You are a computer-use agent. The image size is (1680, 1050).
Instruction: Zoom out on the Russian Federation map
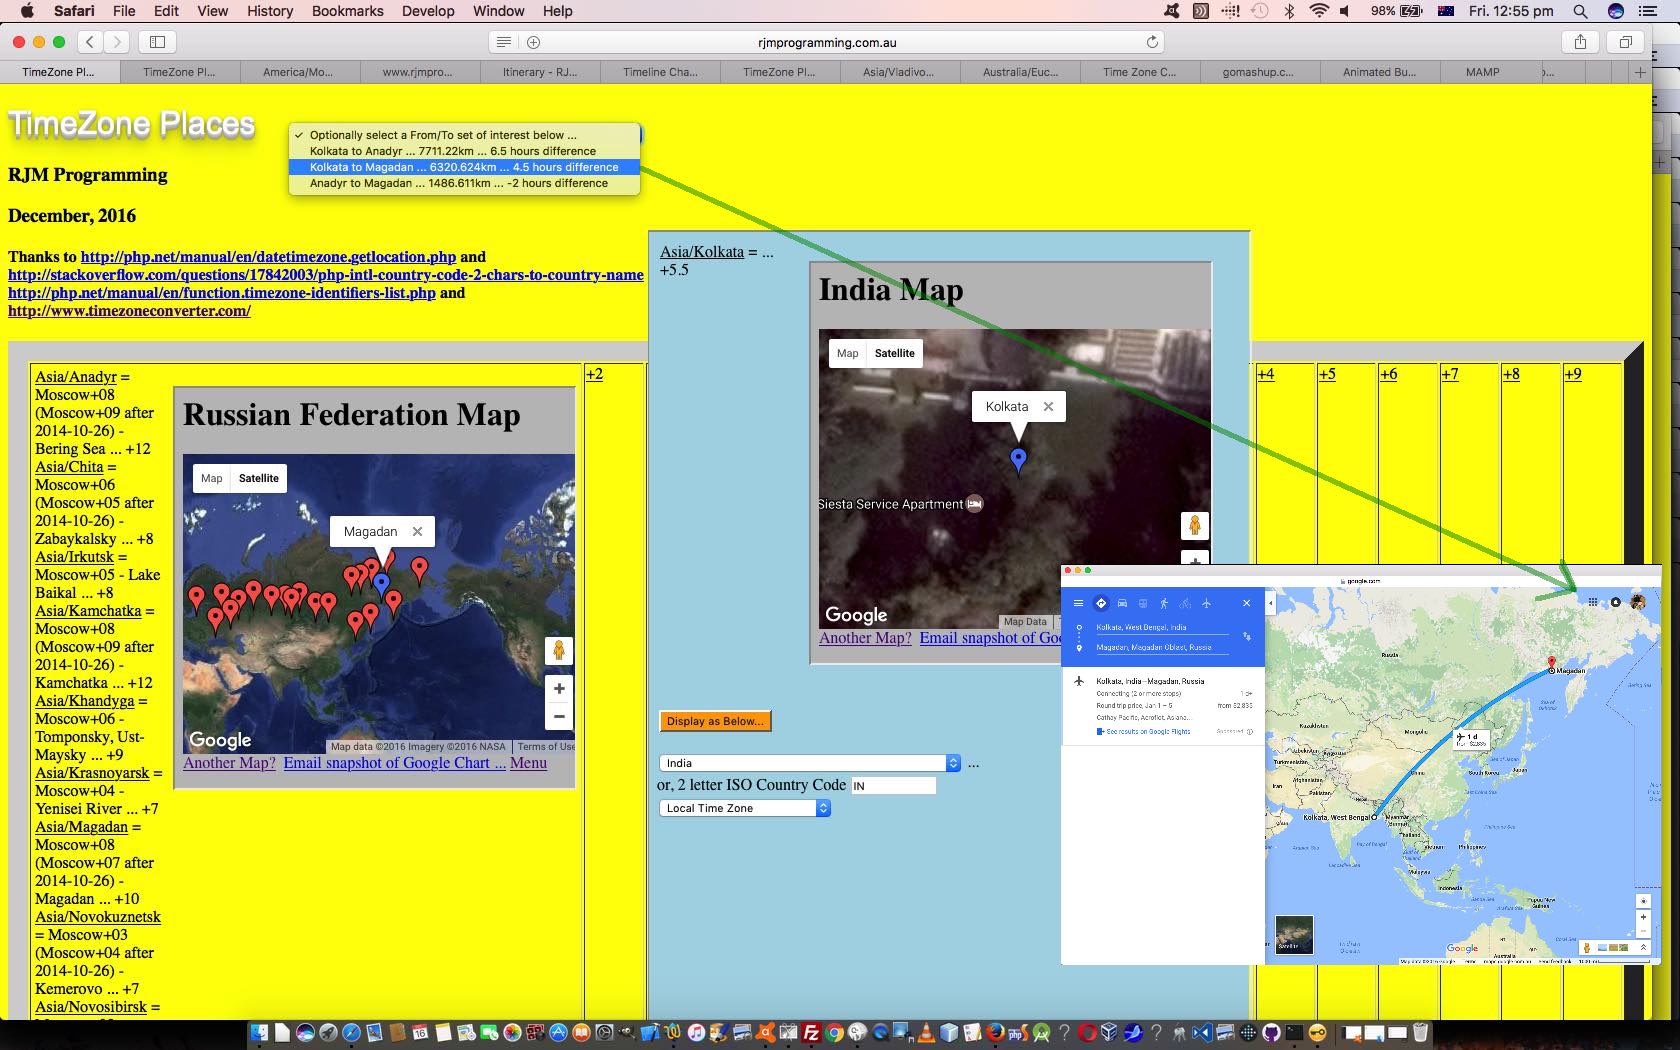point(559,716)
